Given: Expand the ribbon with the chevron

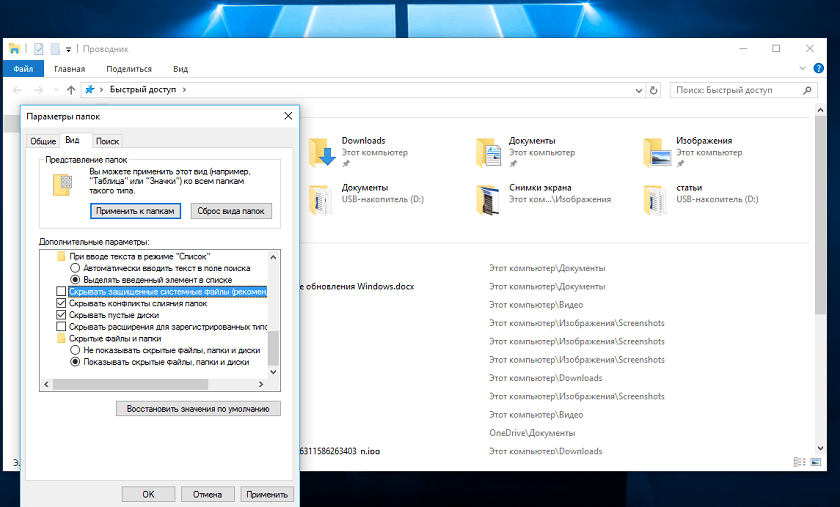Looking at the screenshot, I should coord(802,68).
